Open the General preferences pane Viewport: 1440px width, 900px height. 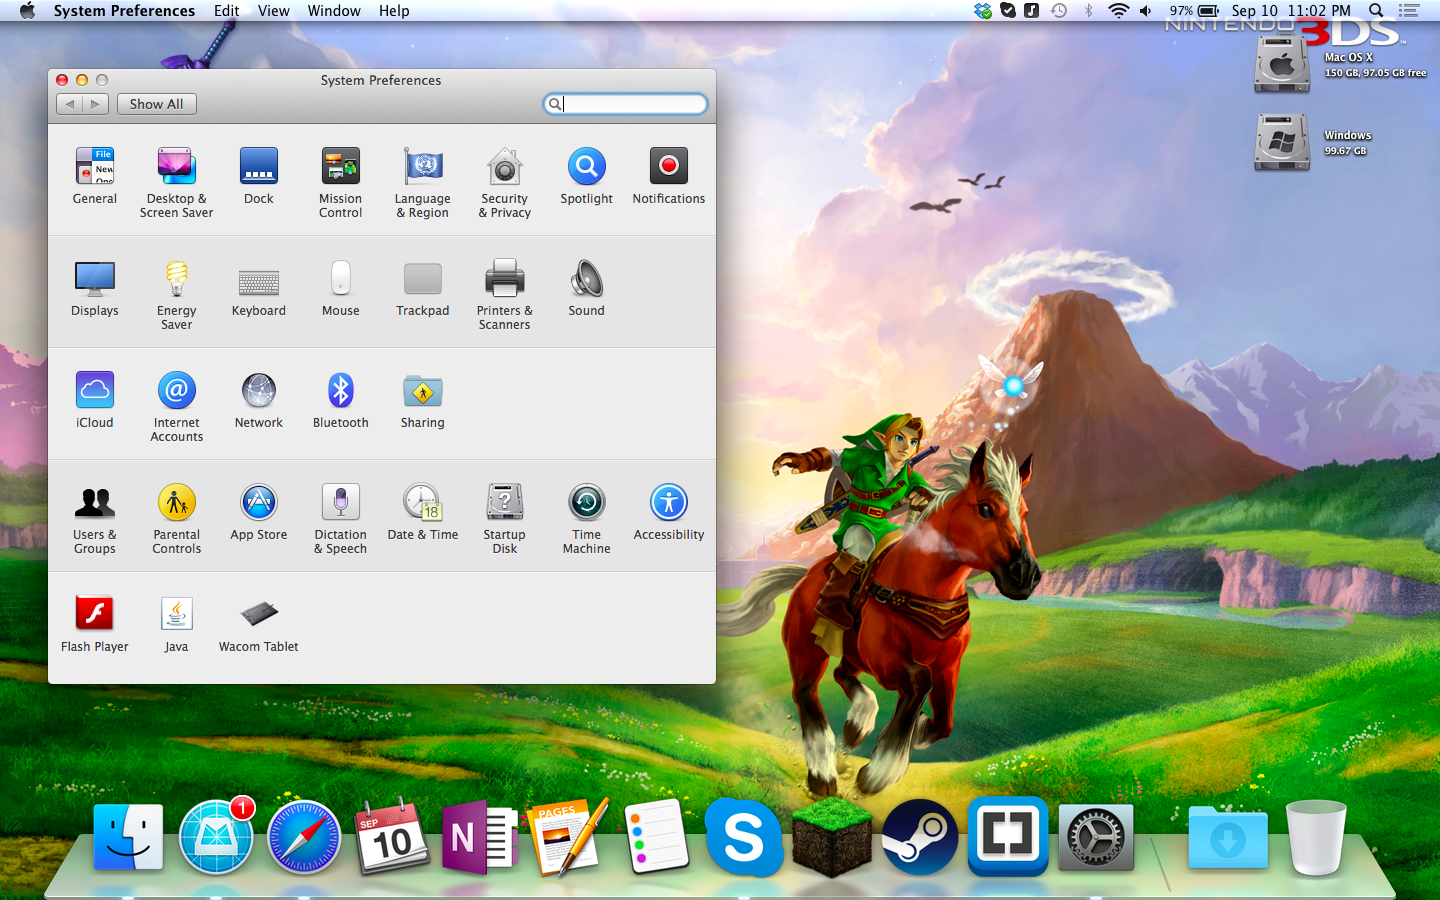tap(95, 176)
